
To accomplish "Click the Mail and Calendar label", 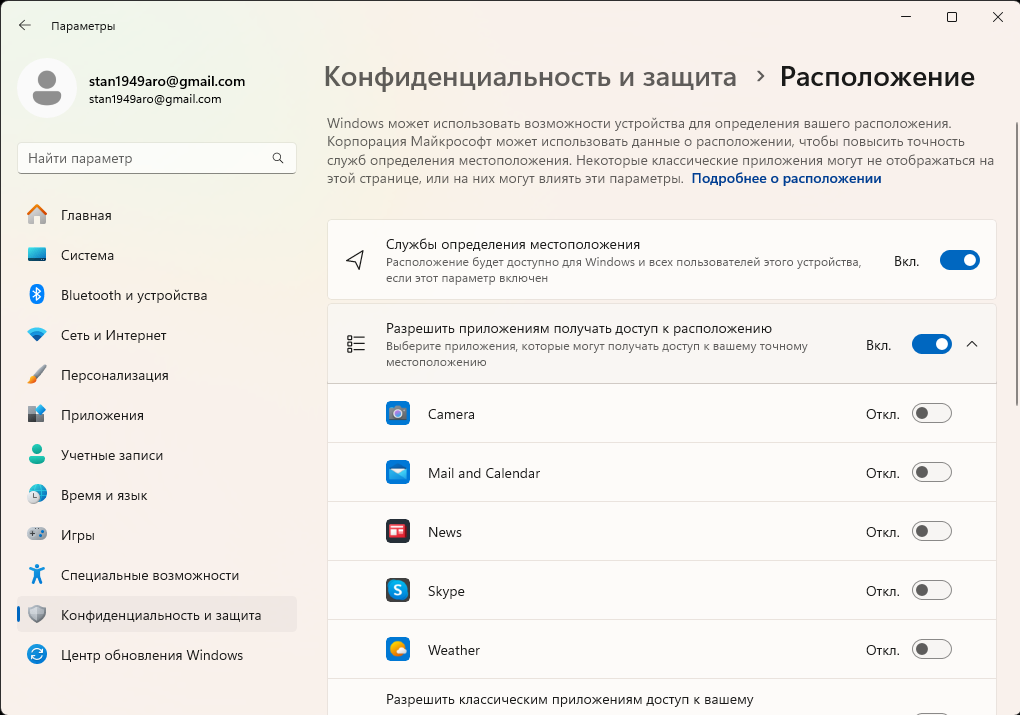I will pos(484,473).
